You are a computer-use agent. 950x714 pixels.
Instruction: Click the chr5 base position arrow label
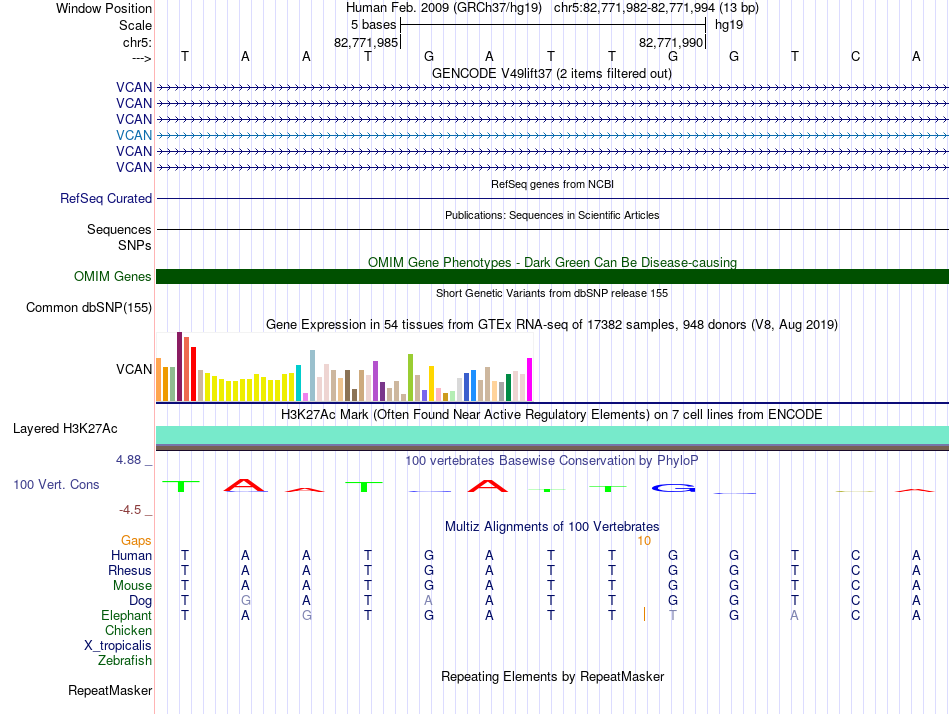pos(142,58)
